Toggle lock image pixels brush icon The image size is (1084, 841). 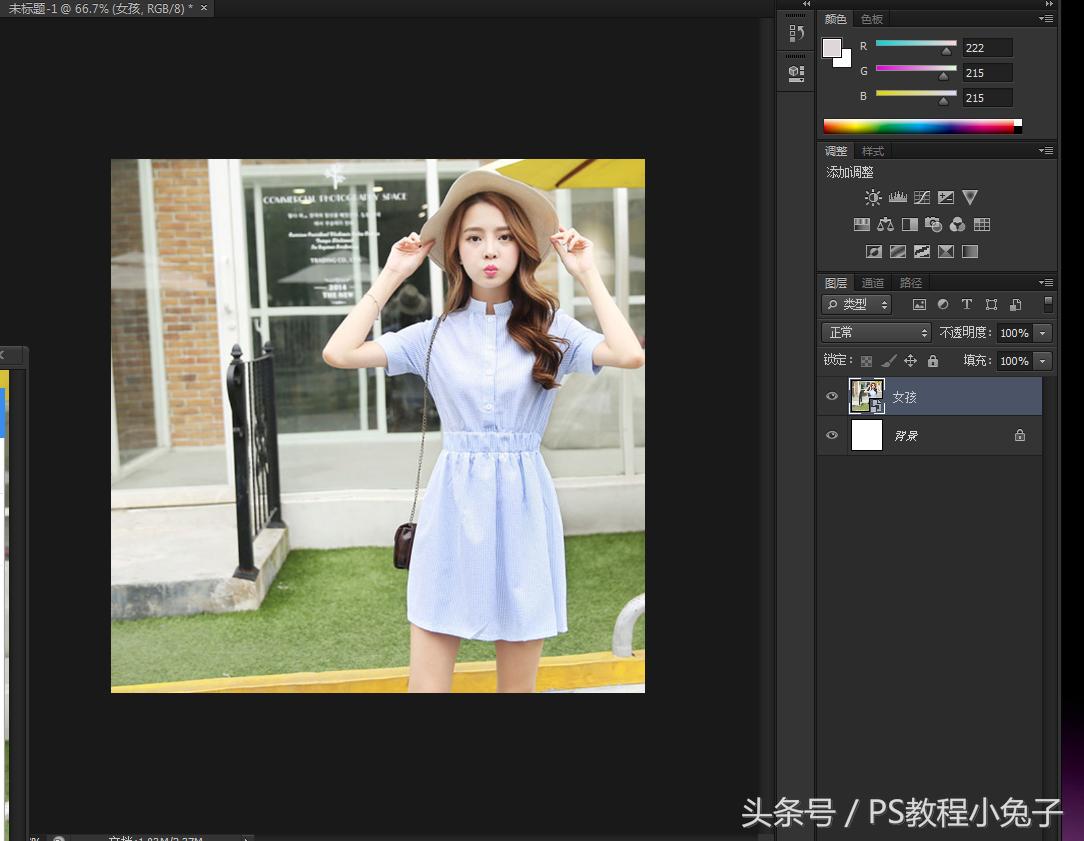889,361
